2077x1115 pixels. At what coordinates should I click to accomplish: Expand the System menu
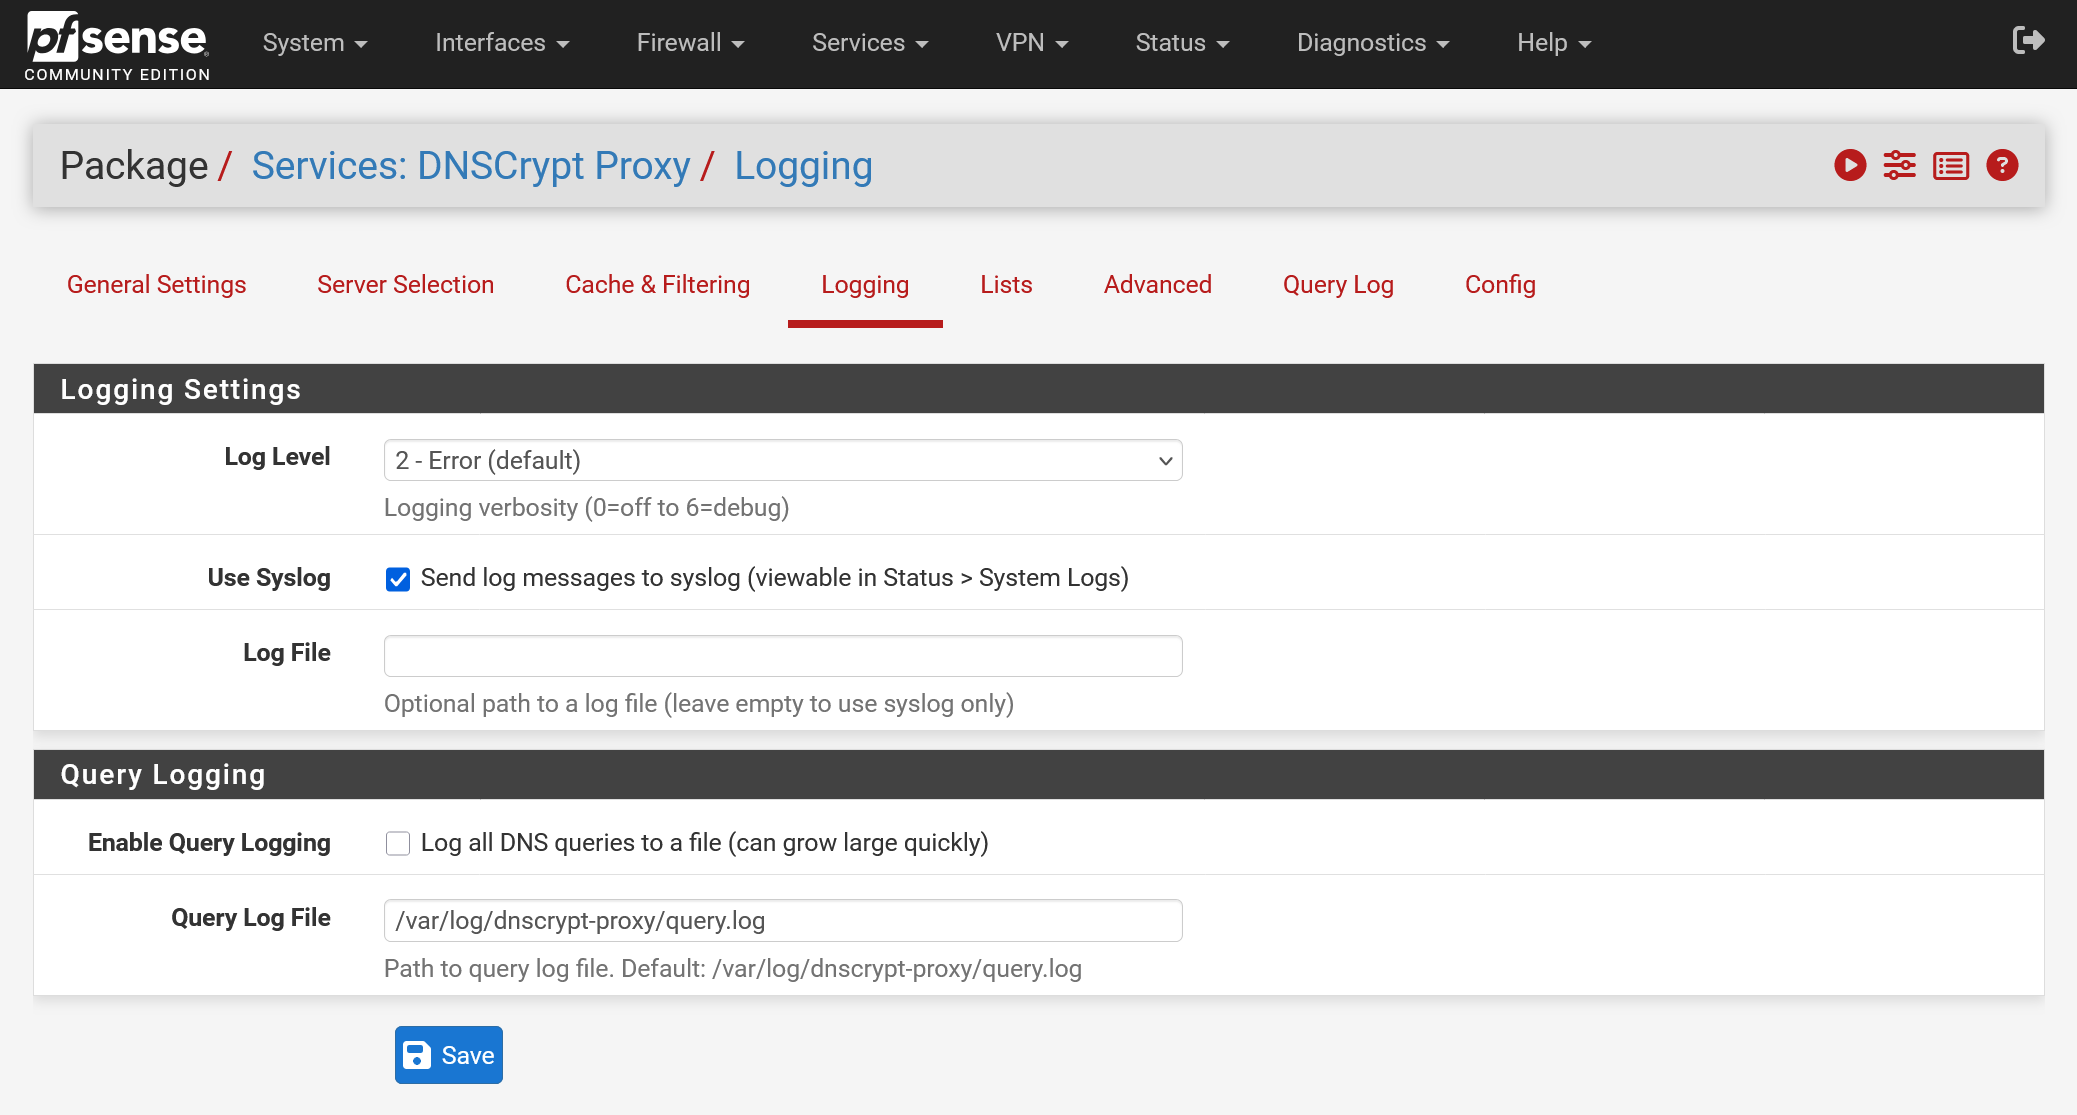pyautogui.click(x=315, y=43)
